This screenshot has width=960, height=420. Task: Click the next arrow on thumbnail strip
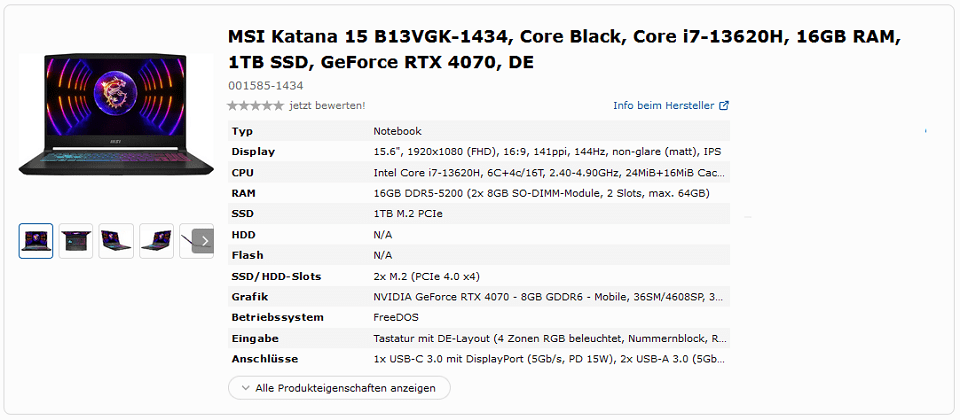pos(204,241)
